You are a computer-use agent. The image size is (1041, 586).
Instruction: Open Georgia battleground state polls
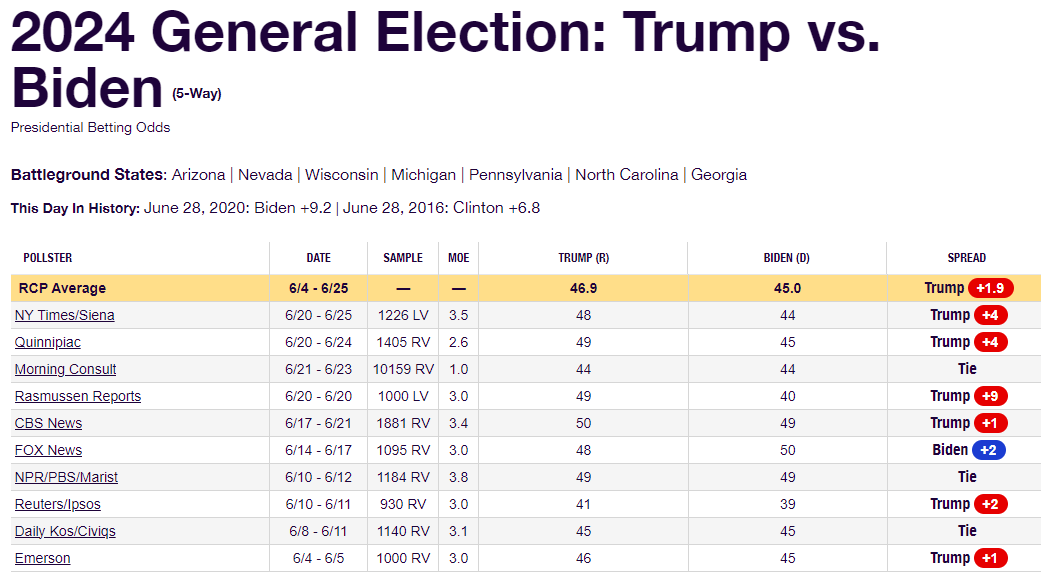(719, 174)
